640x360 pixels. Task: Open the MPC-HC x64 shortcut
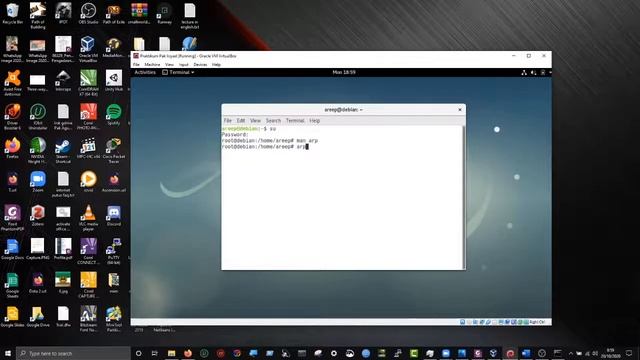(88, 148)
